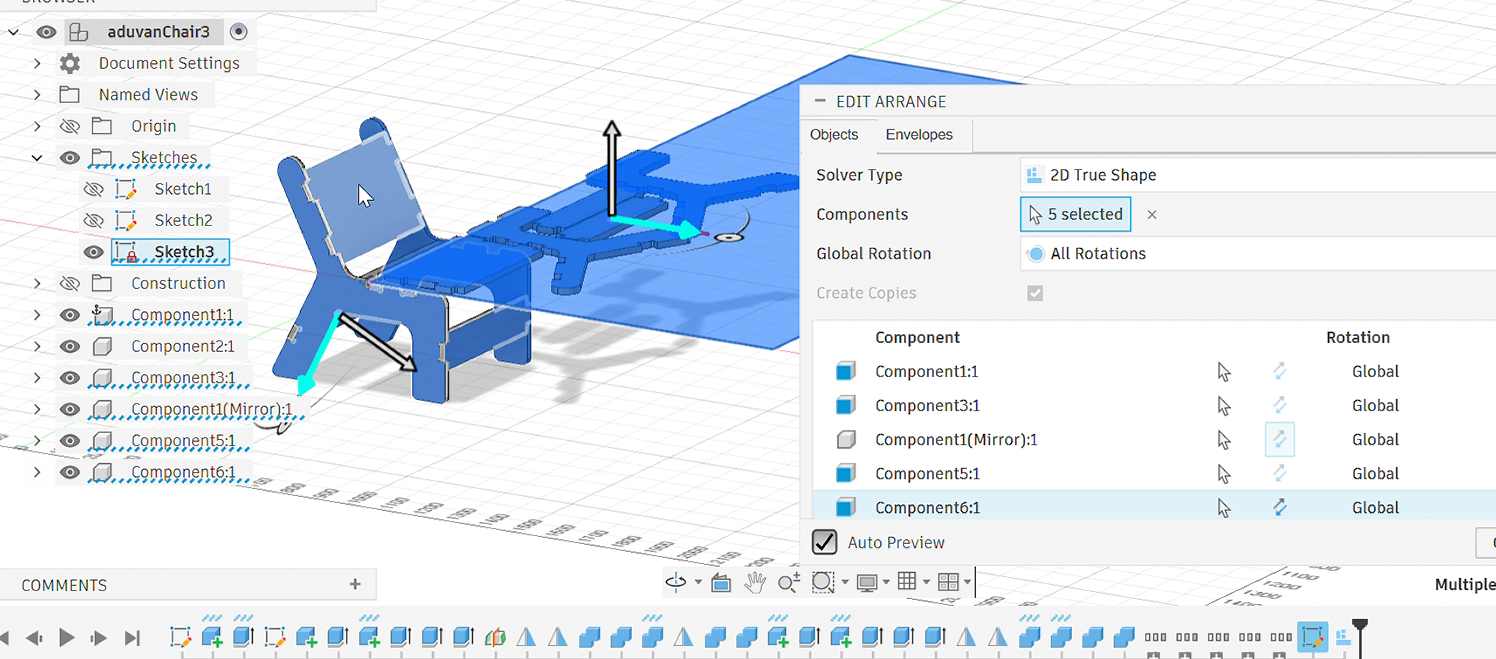The height and width of the screenshot is (659, 1496).
Task: Open Display Settings monitor icon
Action: pos(866,582)
